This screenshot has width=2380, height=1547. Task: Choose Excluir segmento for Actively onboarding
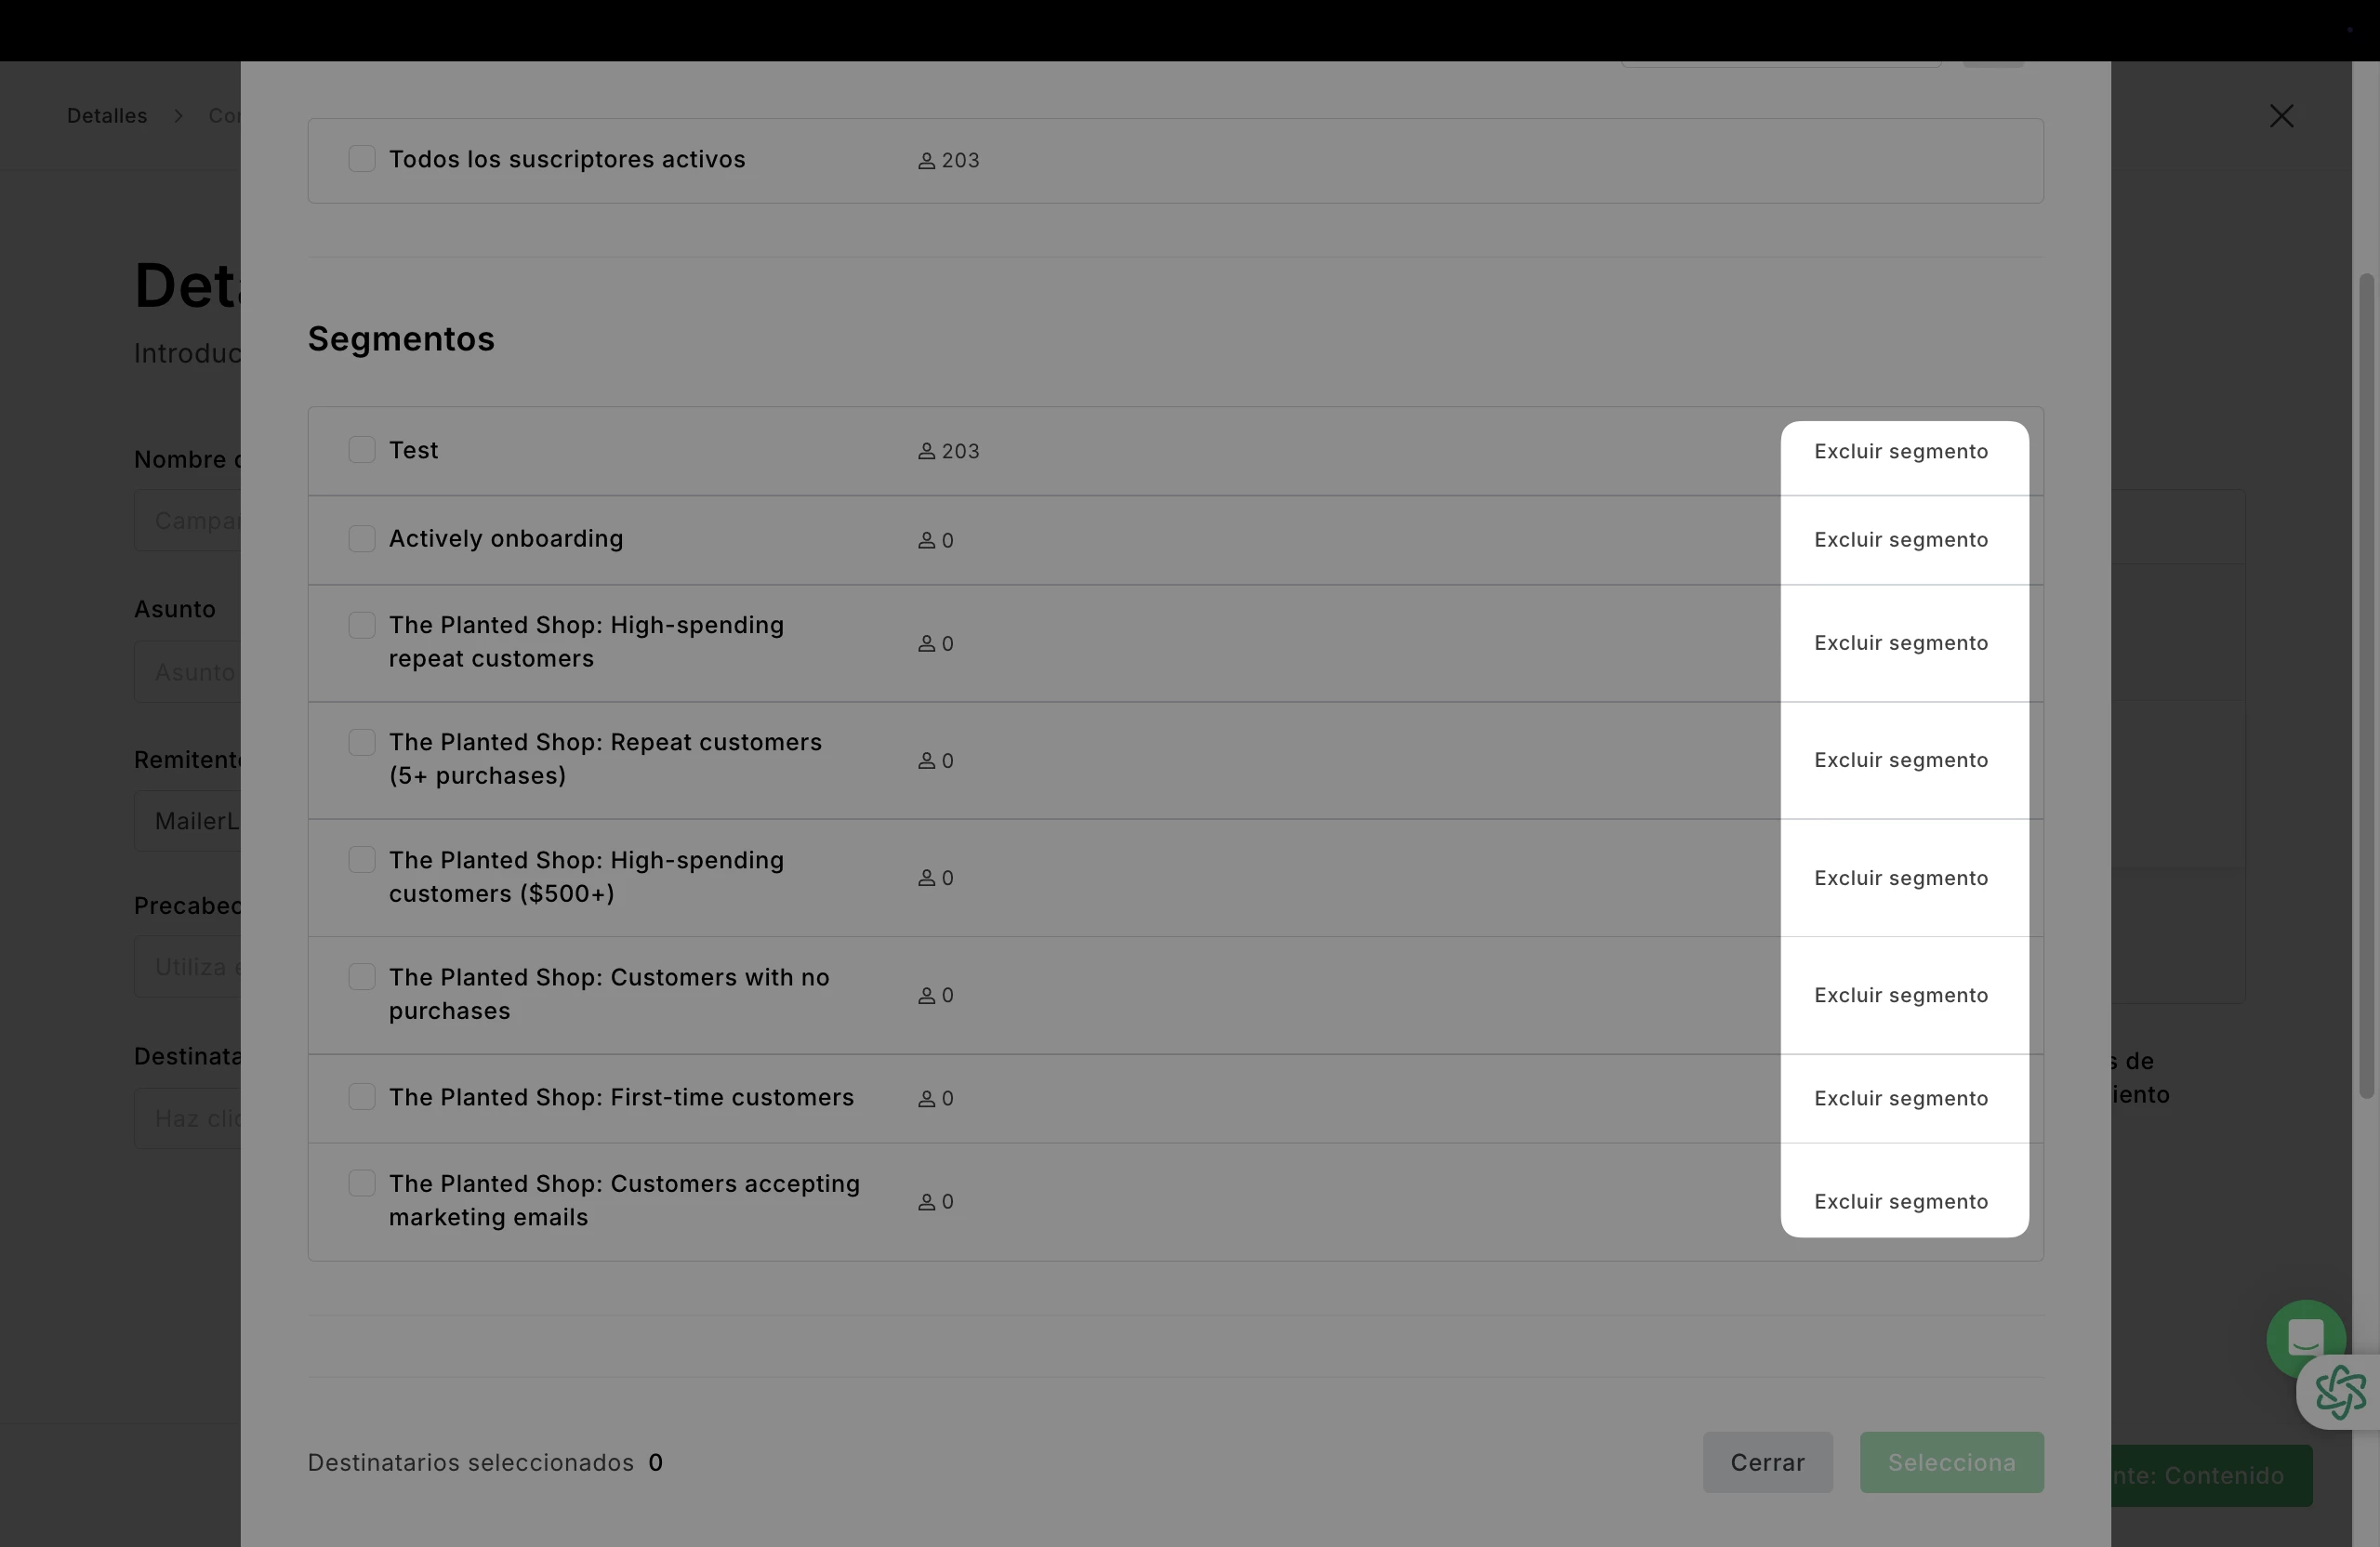click(x=1900, y=540)
